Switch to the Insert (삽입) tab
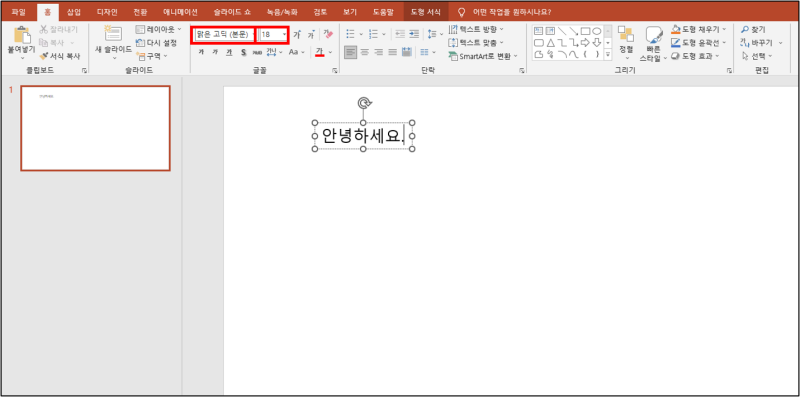 pyautogui.click(x=74, y=11)
